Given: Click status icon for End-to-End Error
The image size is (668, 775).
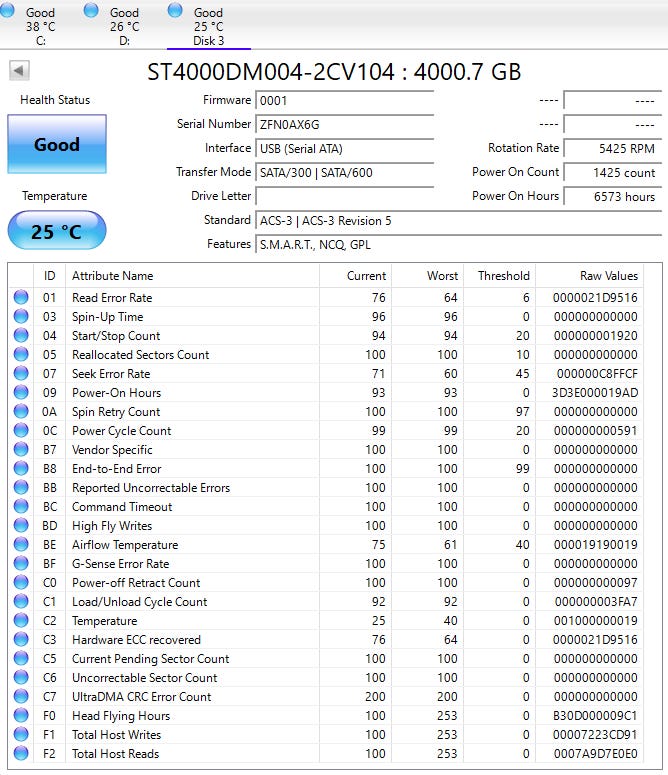Looking at the screenshot, I should point(21,468).
